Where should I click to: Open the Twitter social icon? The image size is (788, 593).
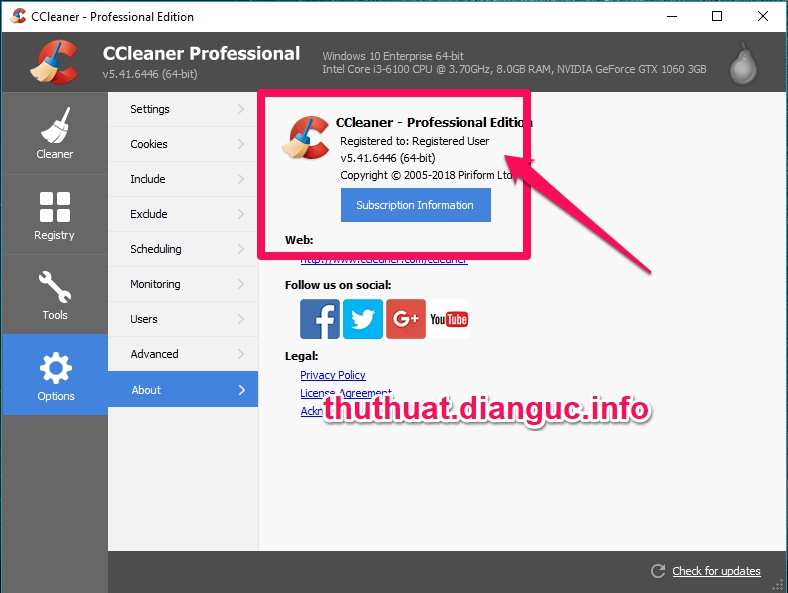(363, 319)
